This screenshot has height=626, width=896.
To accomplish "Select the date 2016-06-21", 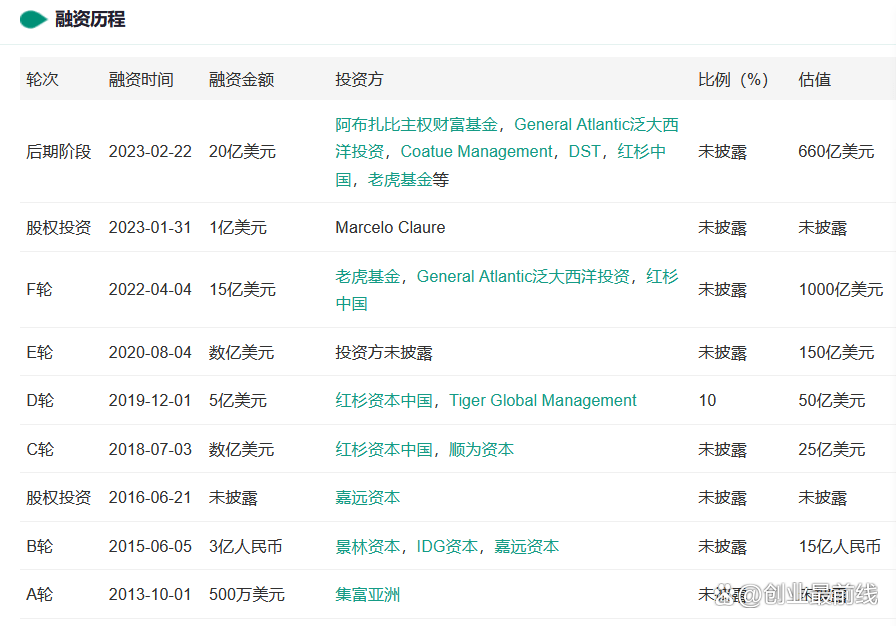I will 150,497.
